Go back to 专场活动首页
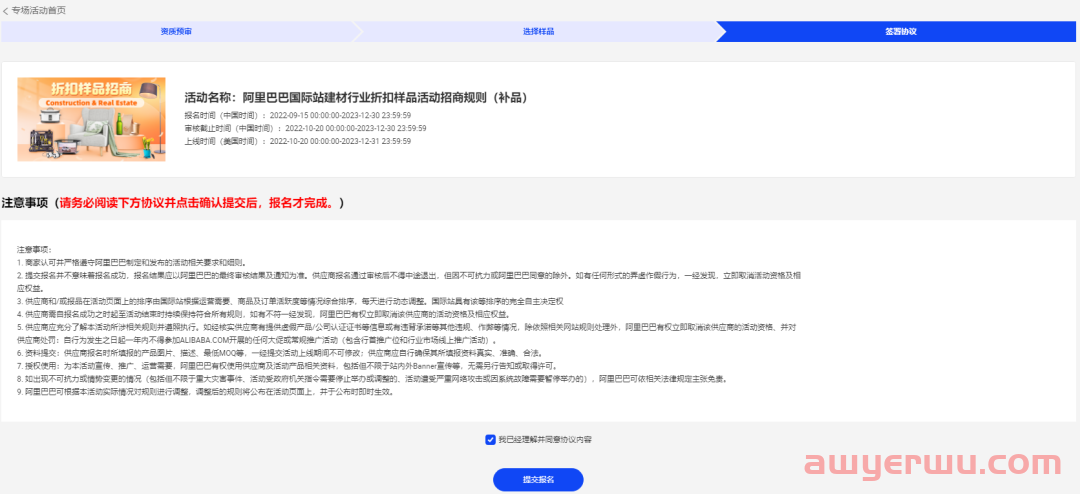Viewport: 1080px width, 494px height. [x=39, y=11]
